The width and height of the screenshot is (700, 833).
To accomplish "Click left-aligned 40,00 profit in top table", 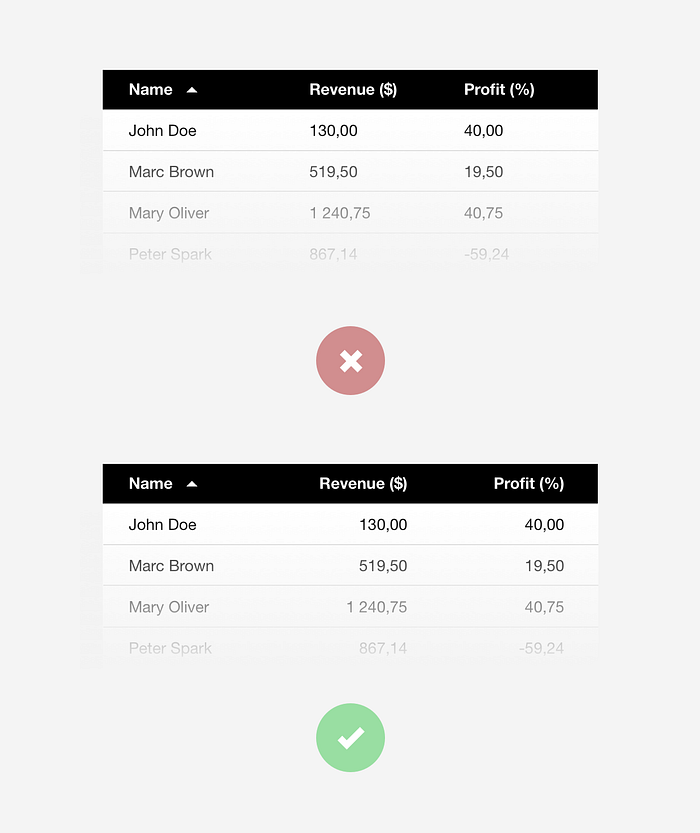I will click(483, 131).
